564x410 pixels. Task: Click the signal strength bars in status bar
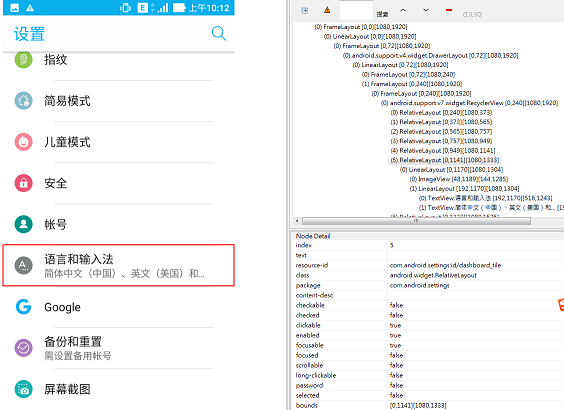point(163,8)
